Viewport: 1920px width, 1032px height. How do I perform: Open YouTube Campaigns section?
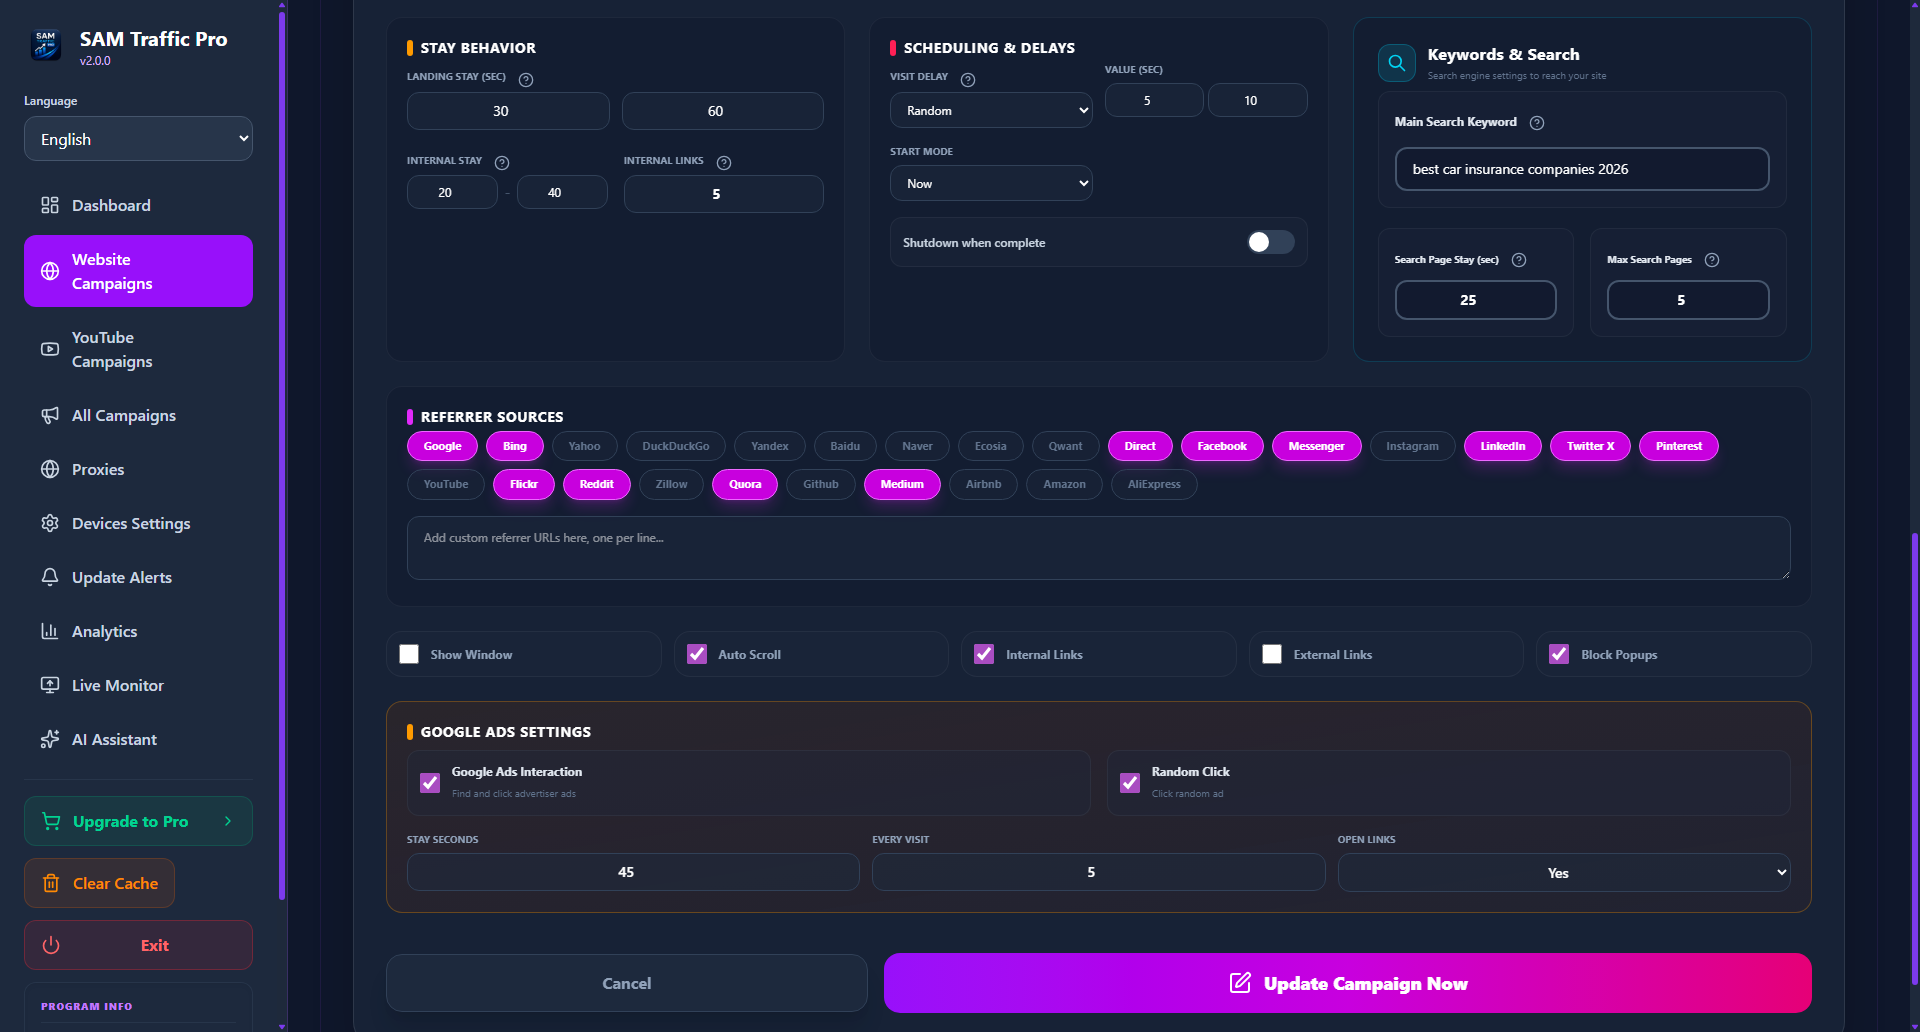[x=138, y=349]
